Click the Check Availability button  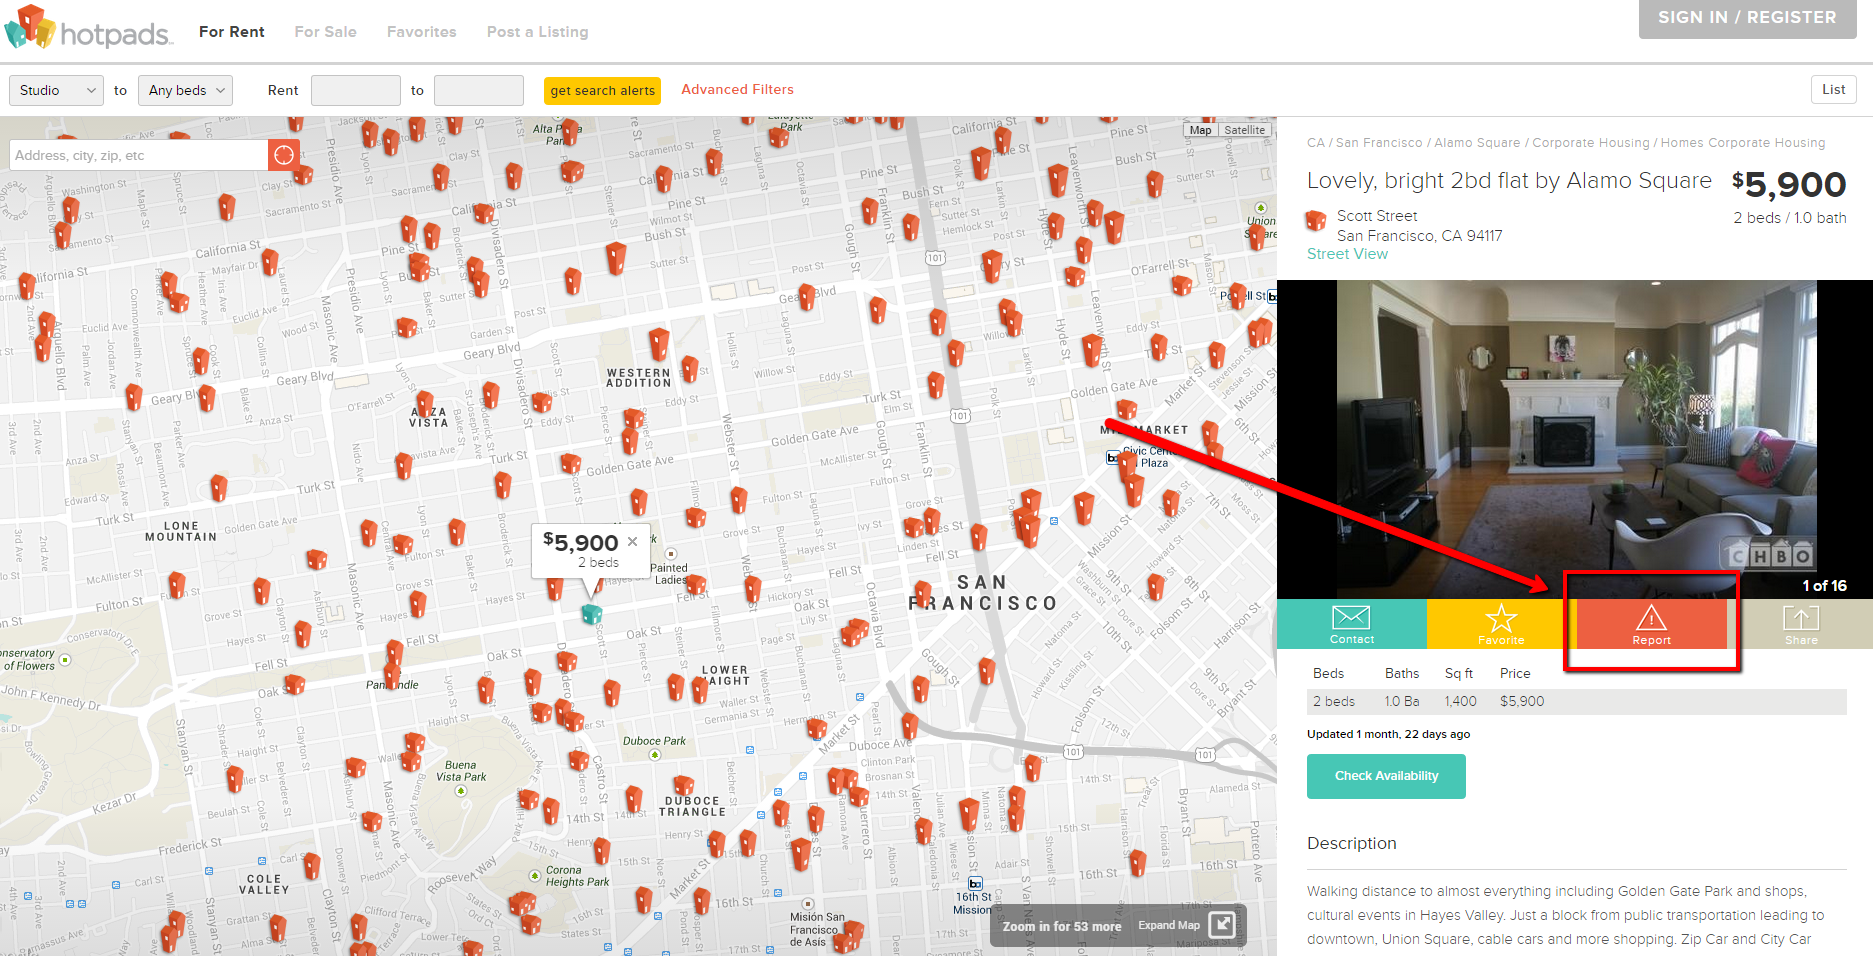click(1386, 776)
